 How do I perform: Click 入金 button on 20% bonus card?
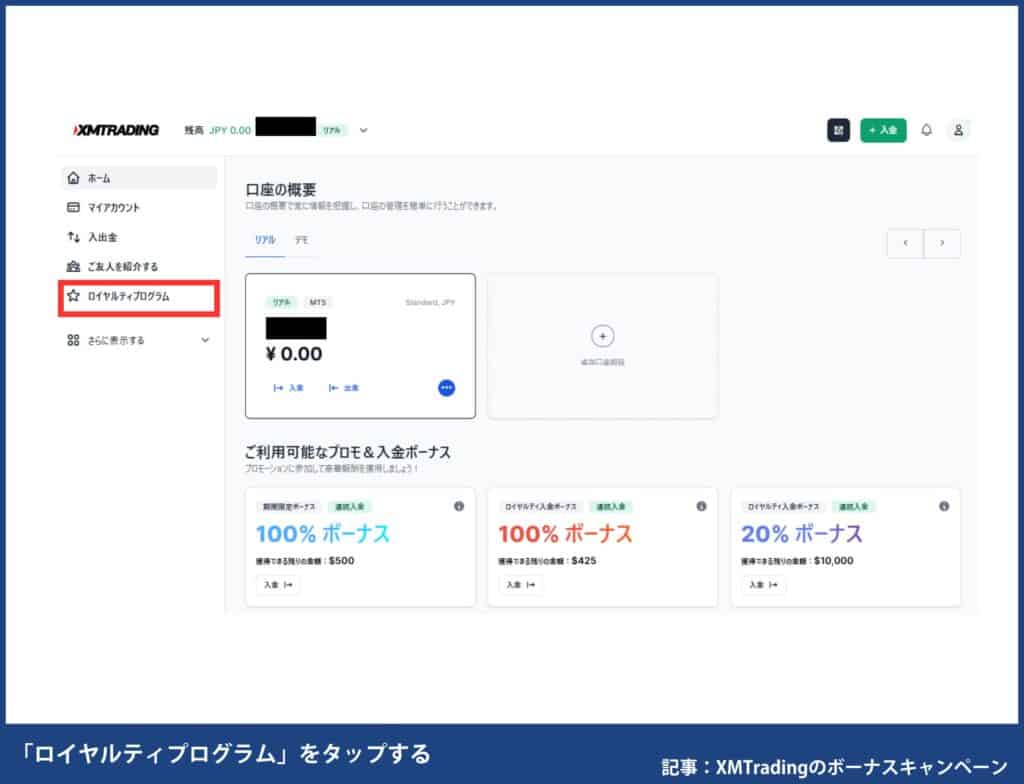[x=763, y=585]
